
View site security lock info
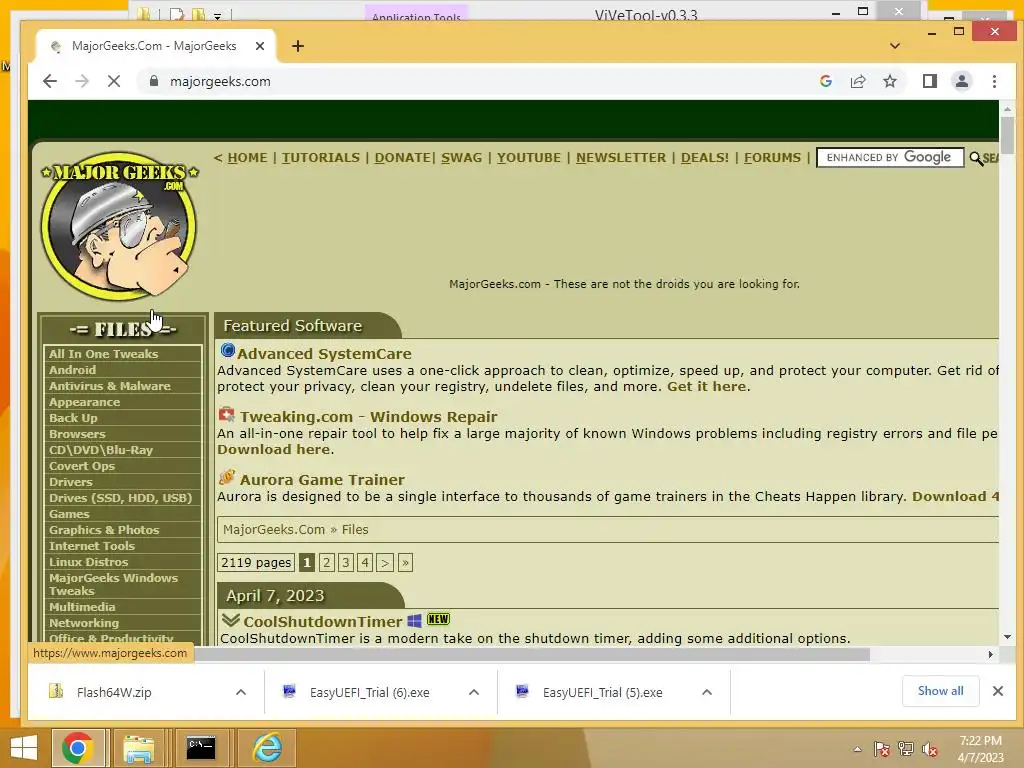(x=153, y=81)
